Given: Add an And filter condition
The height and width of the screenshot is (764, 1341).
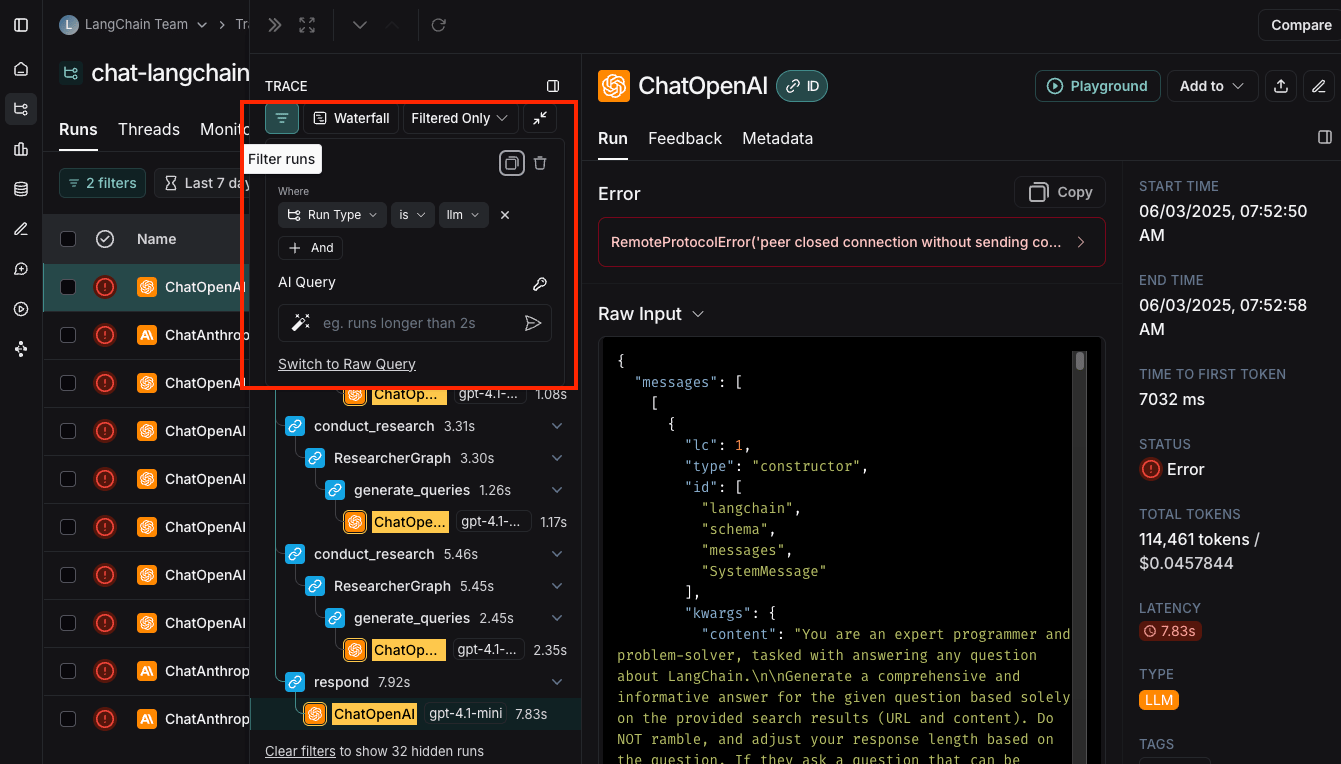Looking at the screenshot, I should 310,248.
